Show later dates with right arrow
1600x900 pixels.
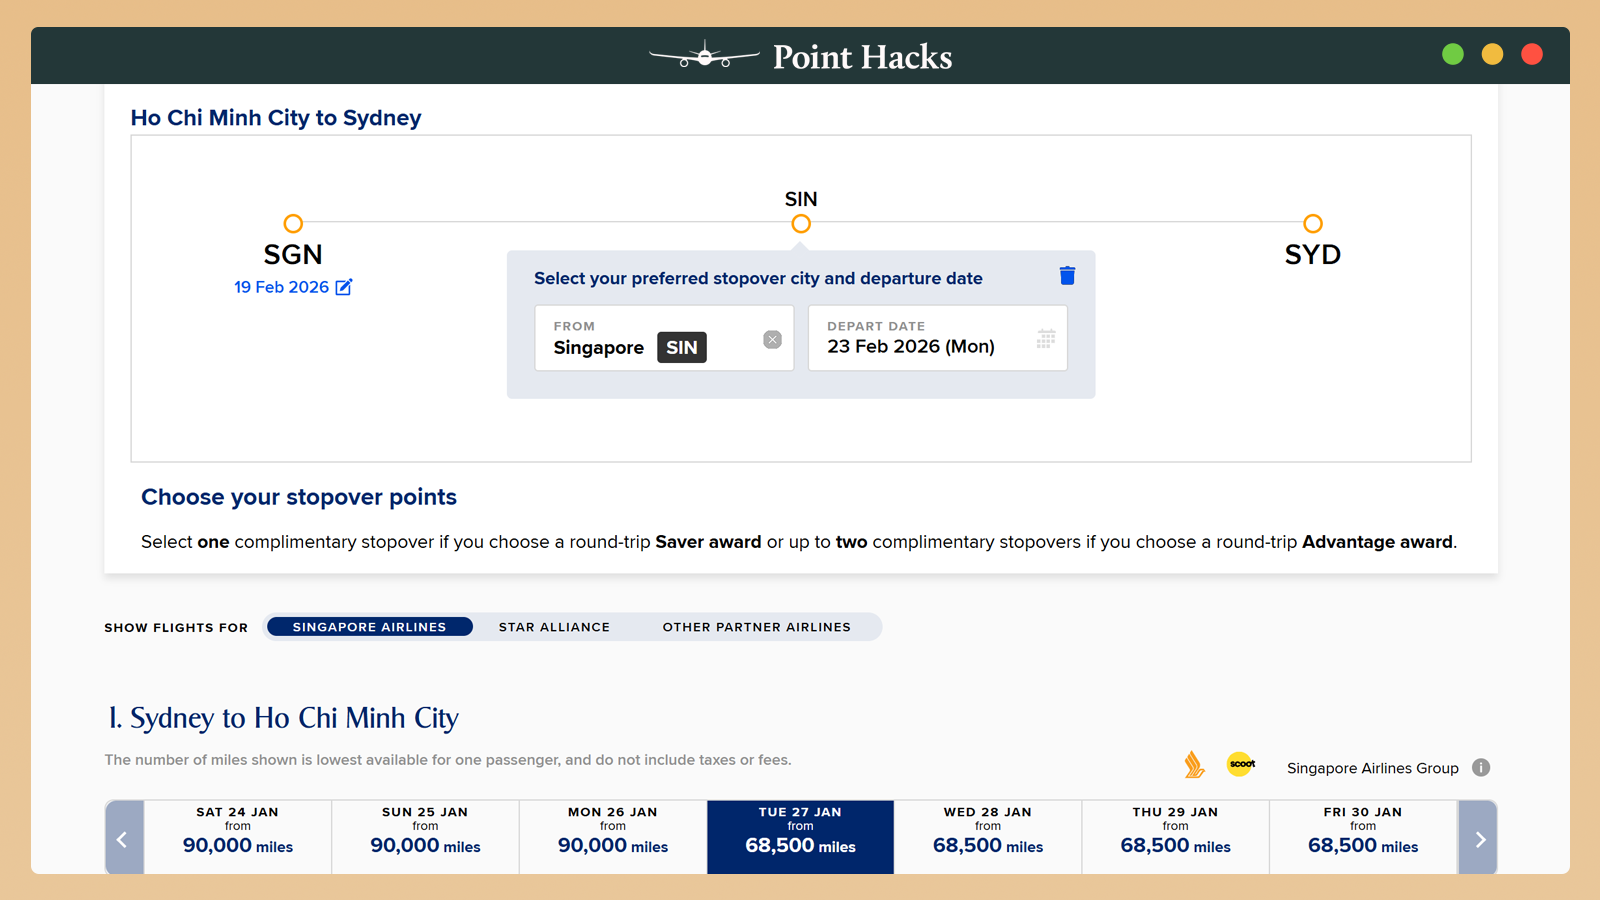(x=1479, y=838)
